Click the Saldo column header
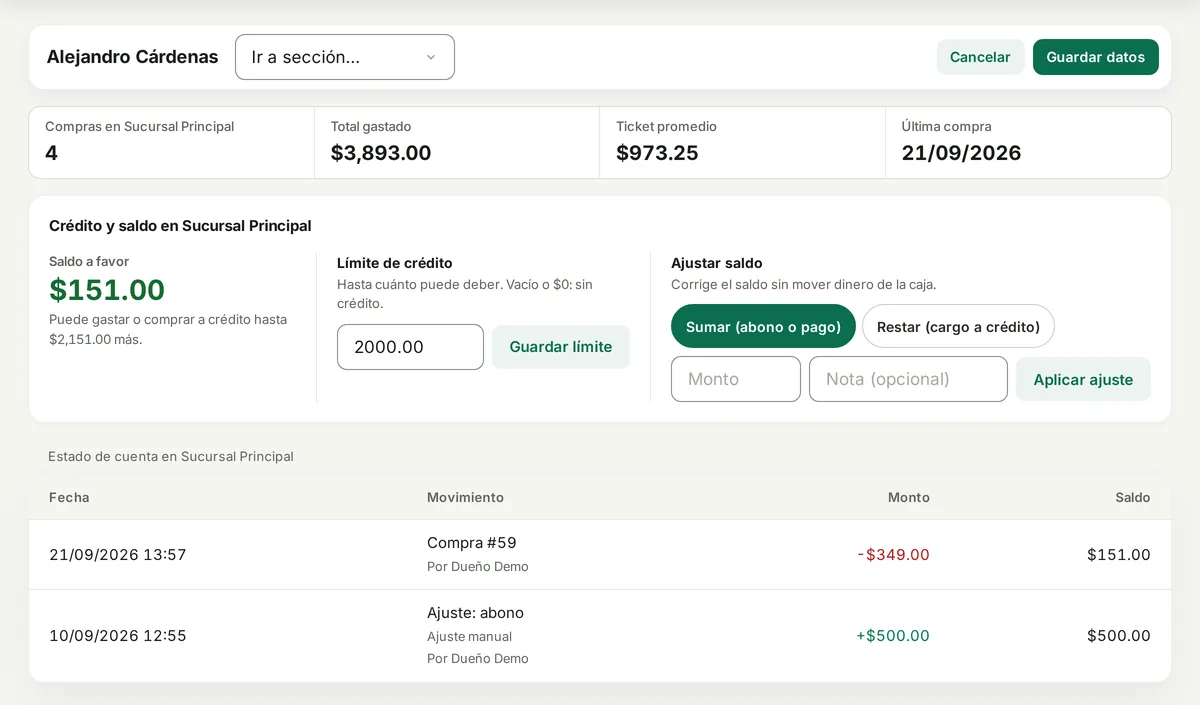This screenshot has width=1200, height=705. 1133,497
